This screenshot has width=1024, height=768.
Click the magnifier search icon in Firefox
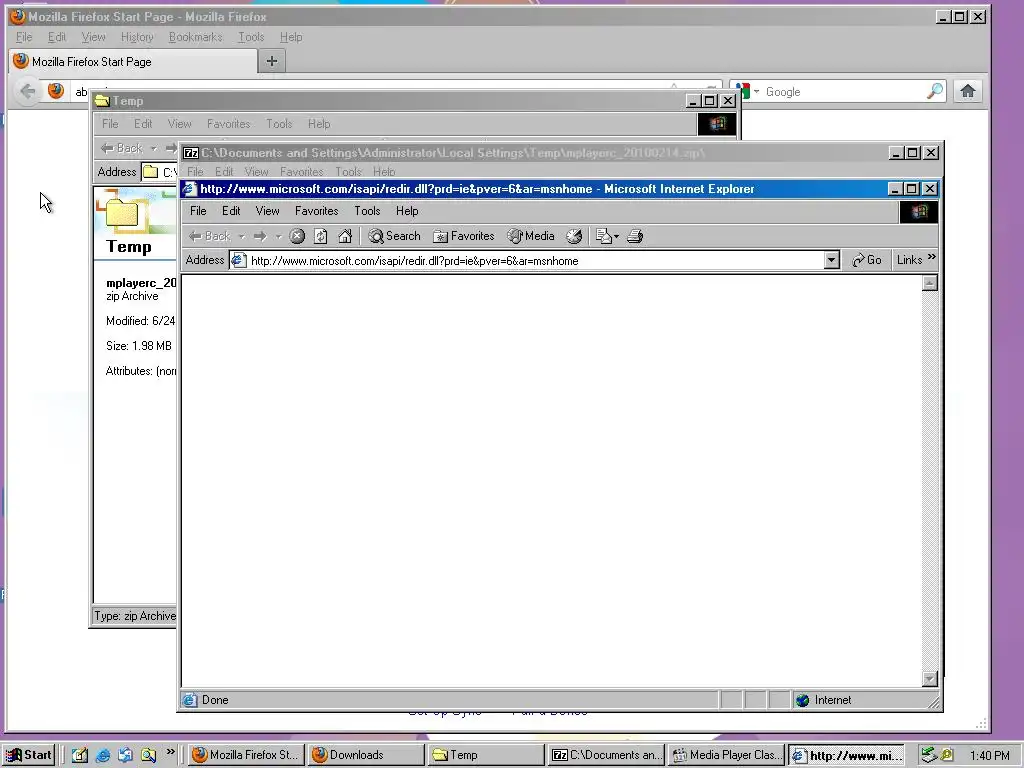[935, 91]
